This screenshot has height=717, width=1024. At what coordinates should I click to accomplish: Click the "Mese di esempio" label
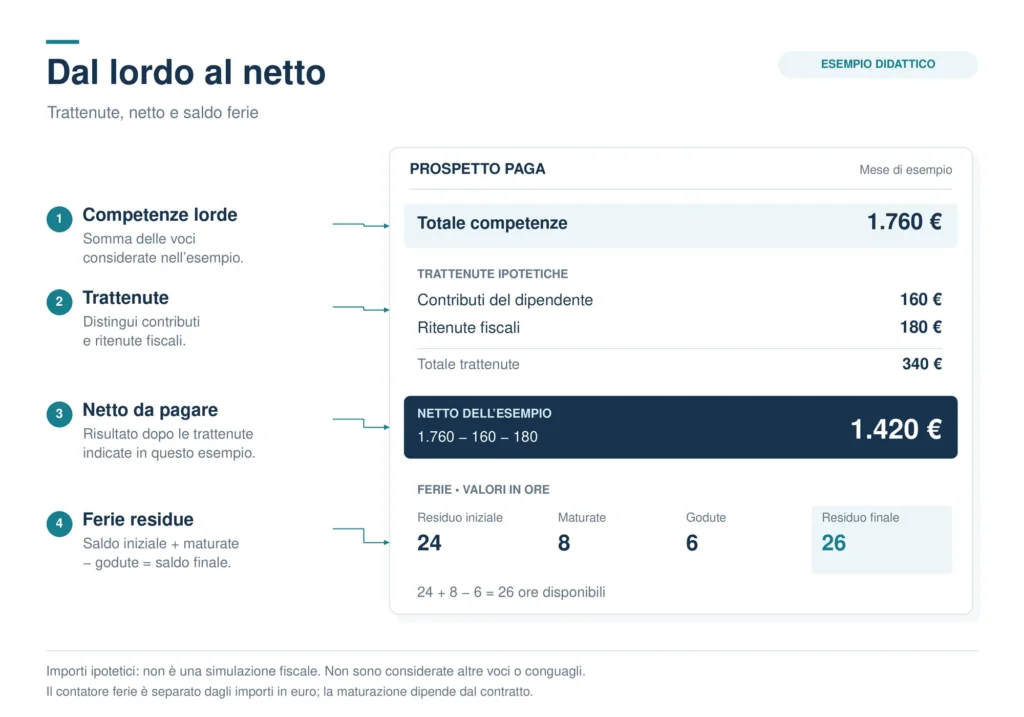[905, 170]
